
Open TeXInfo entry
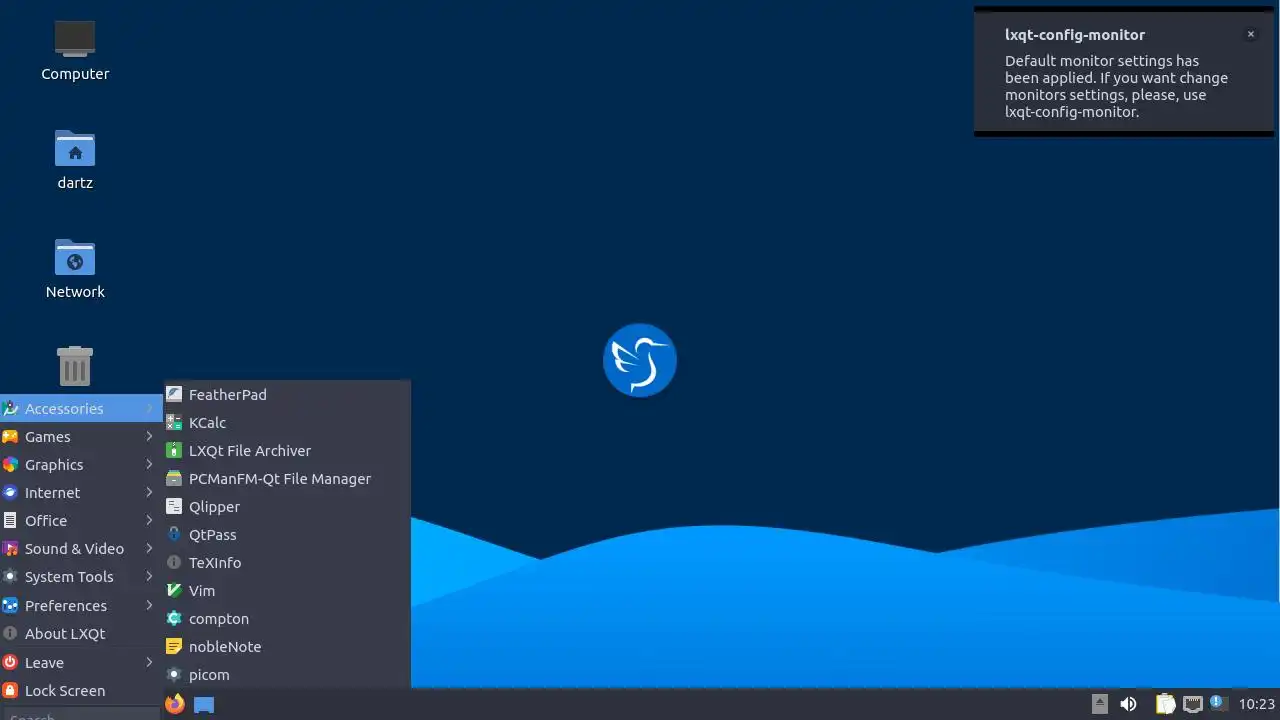[x=287, y=562]
